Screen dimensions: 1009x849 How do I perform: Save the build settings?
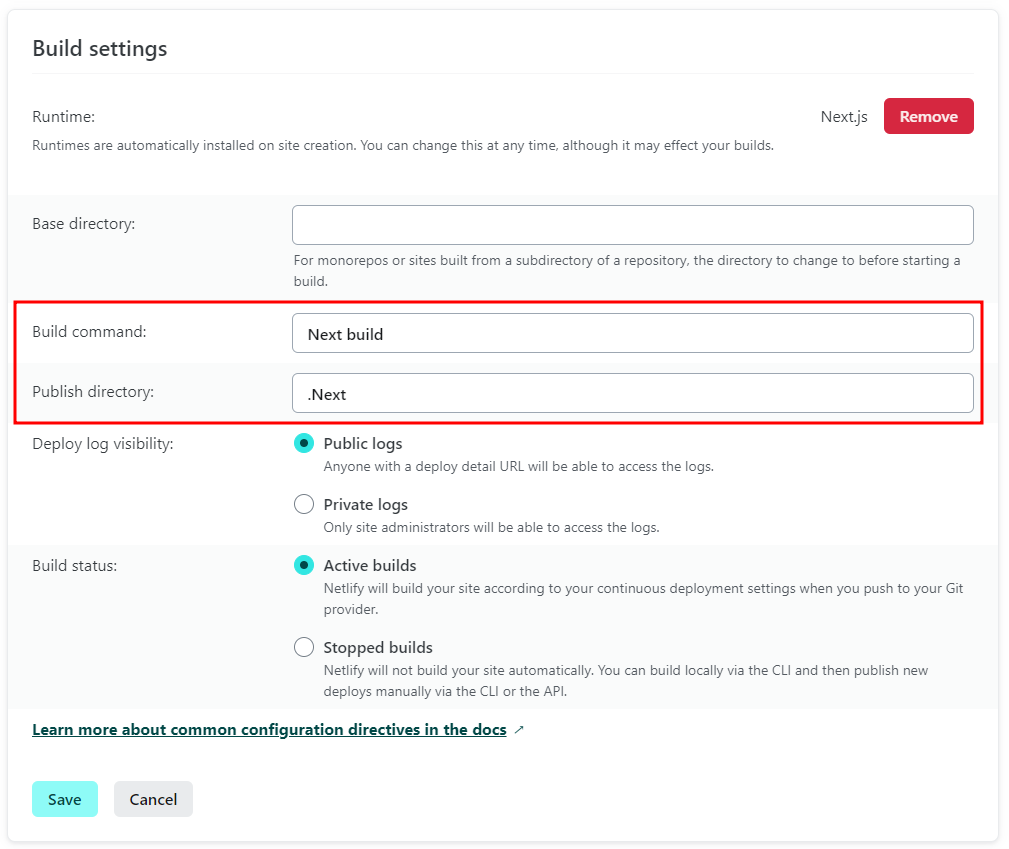(65, 799)
